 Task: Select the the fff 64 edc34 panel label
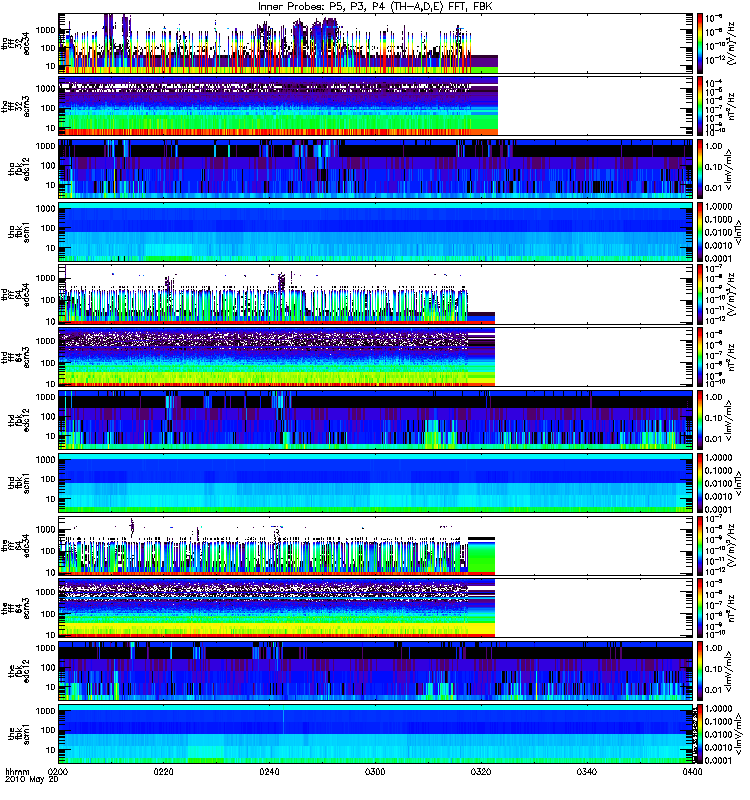coord(16,545)
